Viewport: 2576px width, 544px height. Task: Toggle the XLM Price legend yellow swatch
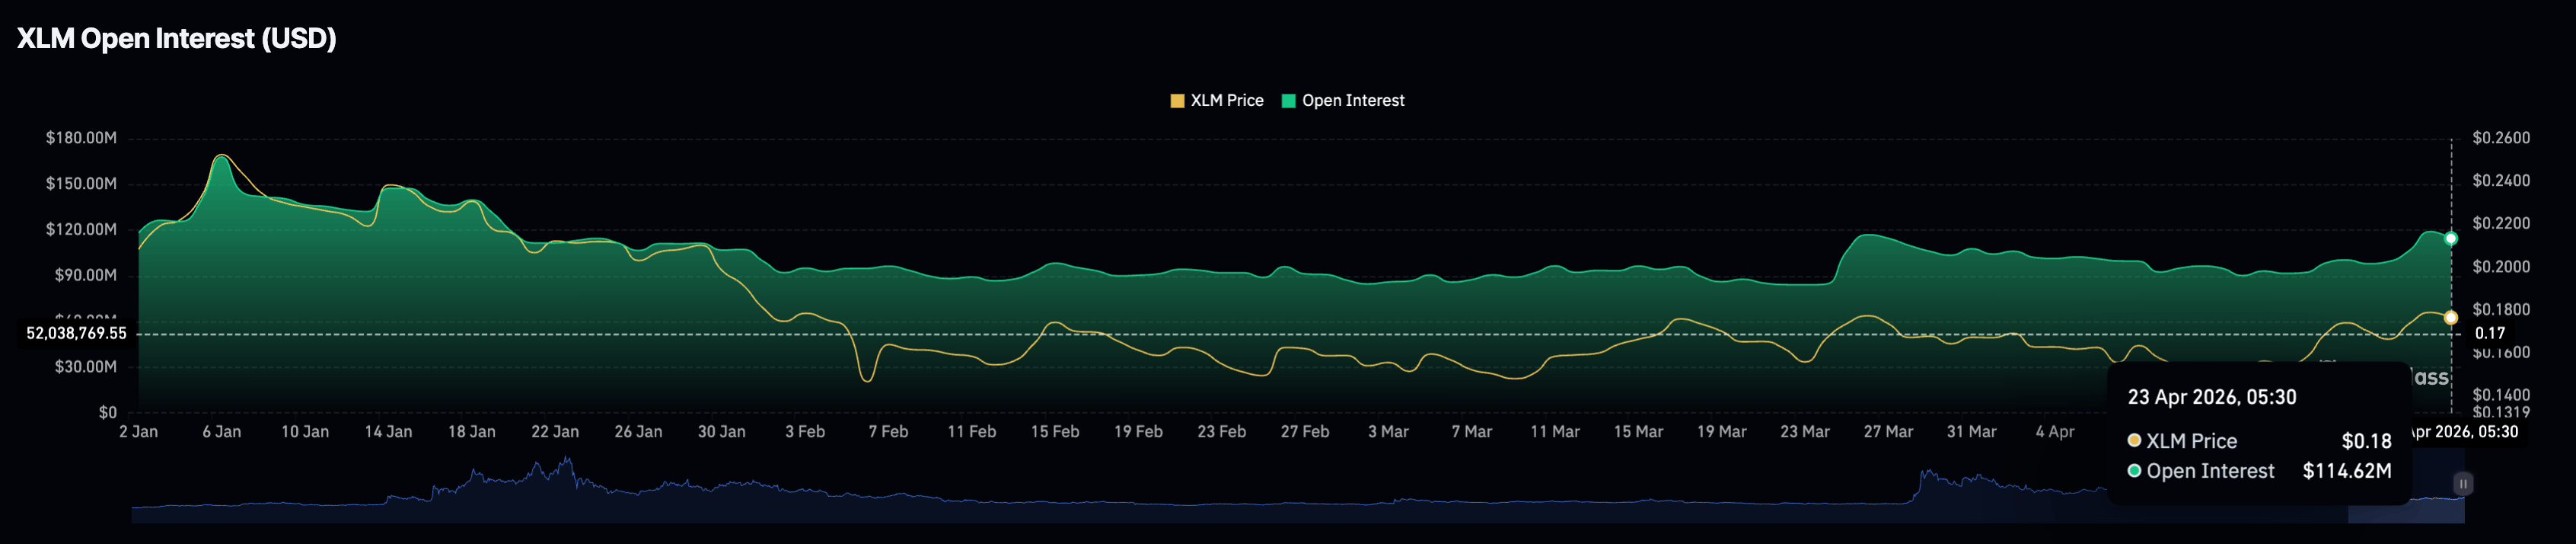click(1177, 101)
